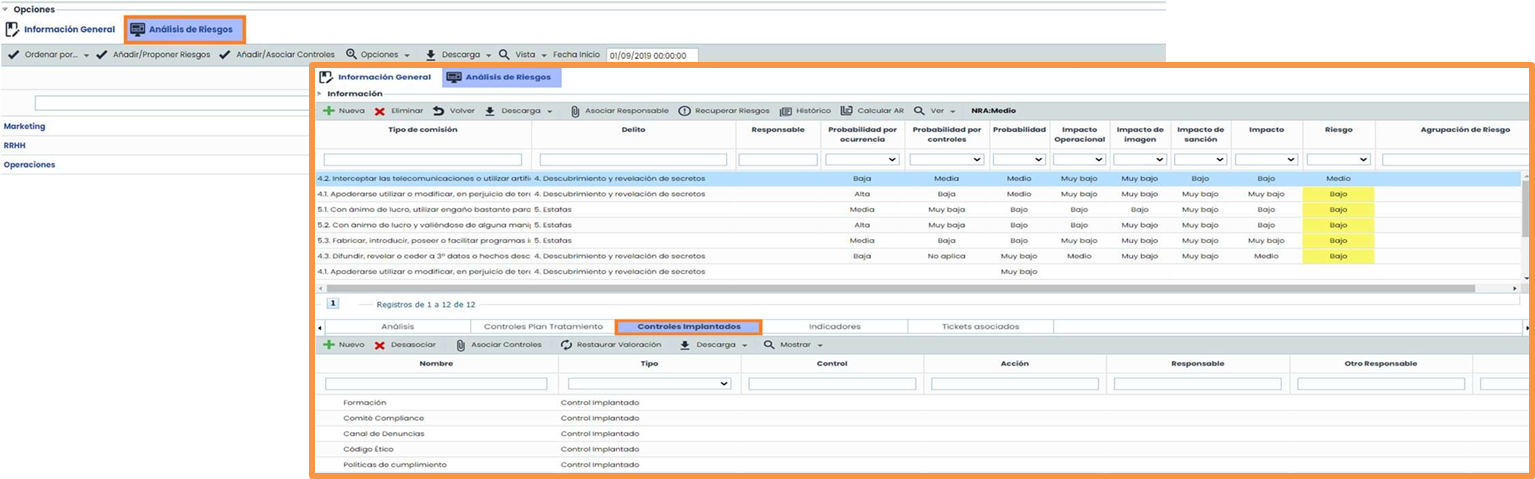Click Añadir/Proponer Riesgos checkmark button
The height and width of the screenshot is (479, 1535).
pyautogui.click(x=155, y=55)
